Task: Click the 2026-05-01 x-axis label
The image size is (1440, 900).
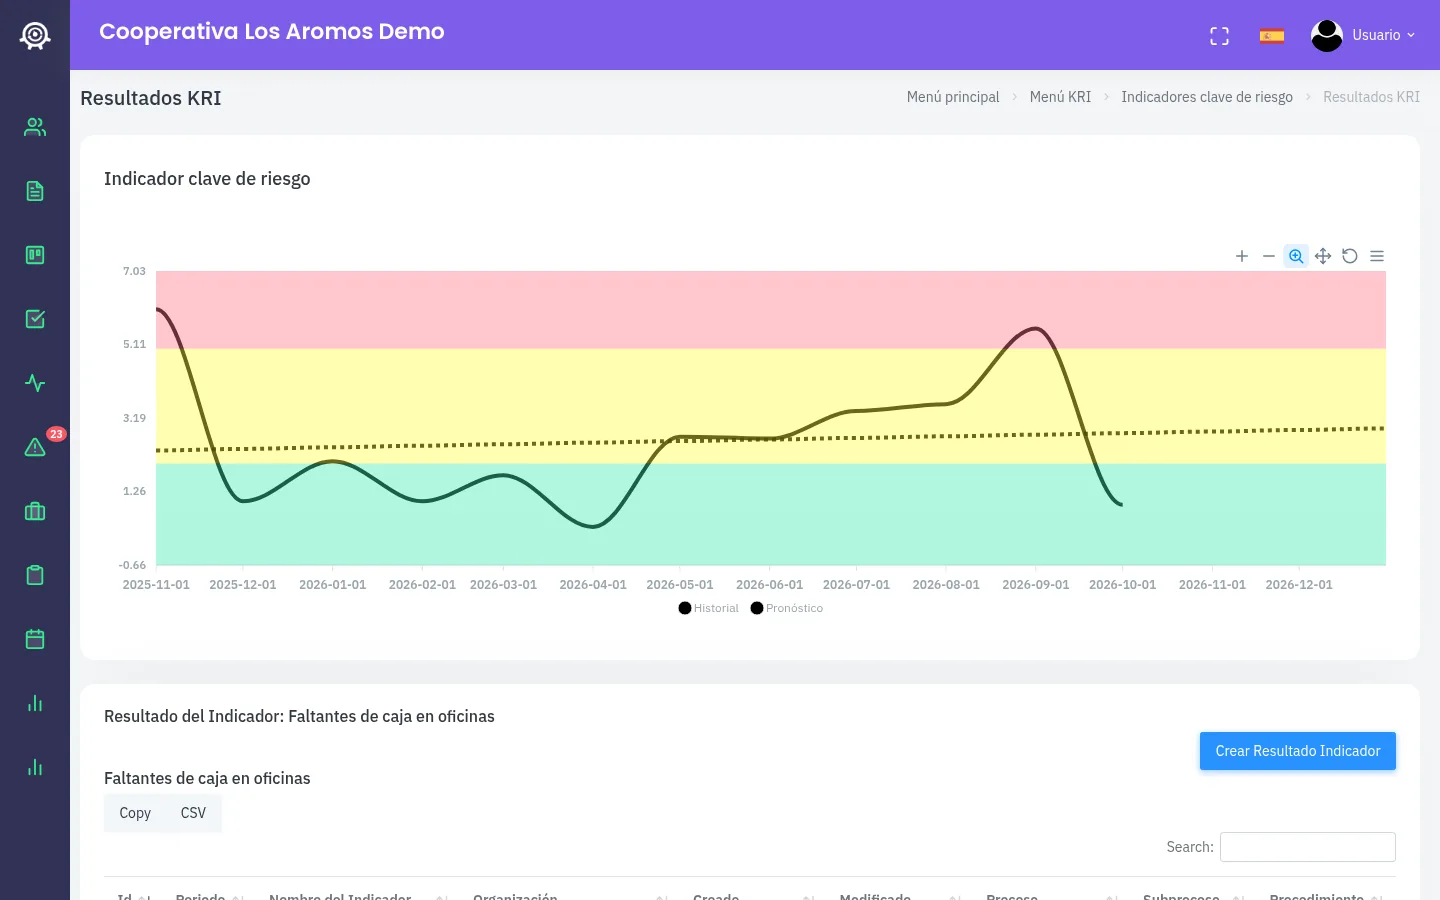Action: 680,585
